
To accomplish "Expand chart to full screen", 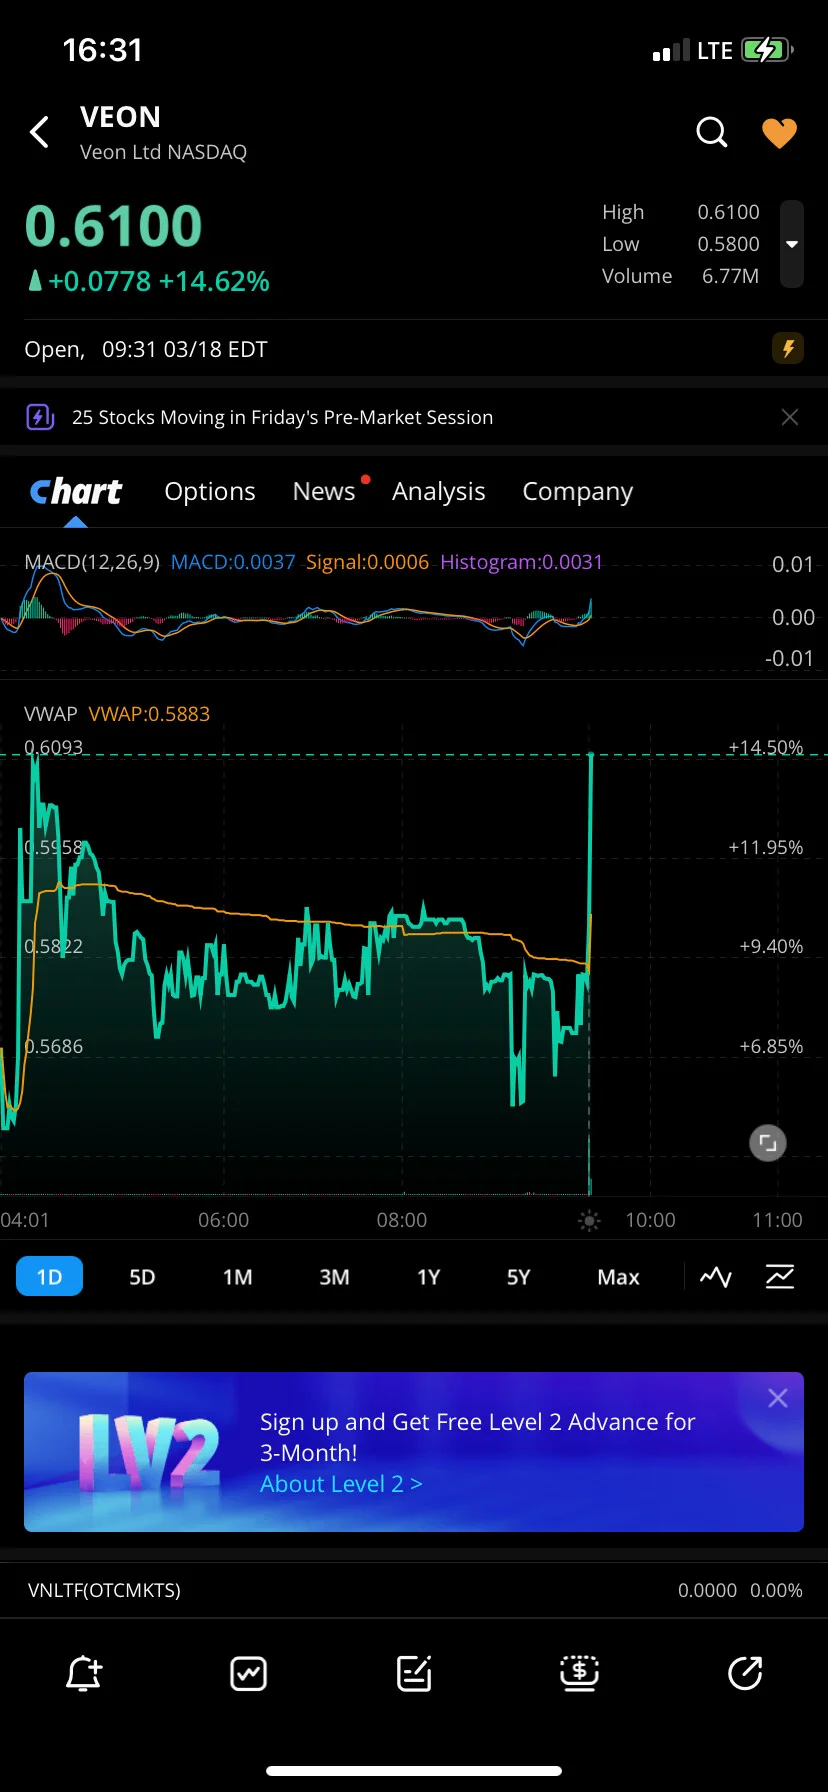I will (768, 1143).
